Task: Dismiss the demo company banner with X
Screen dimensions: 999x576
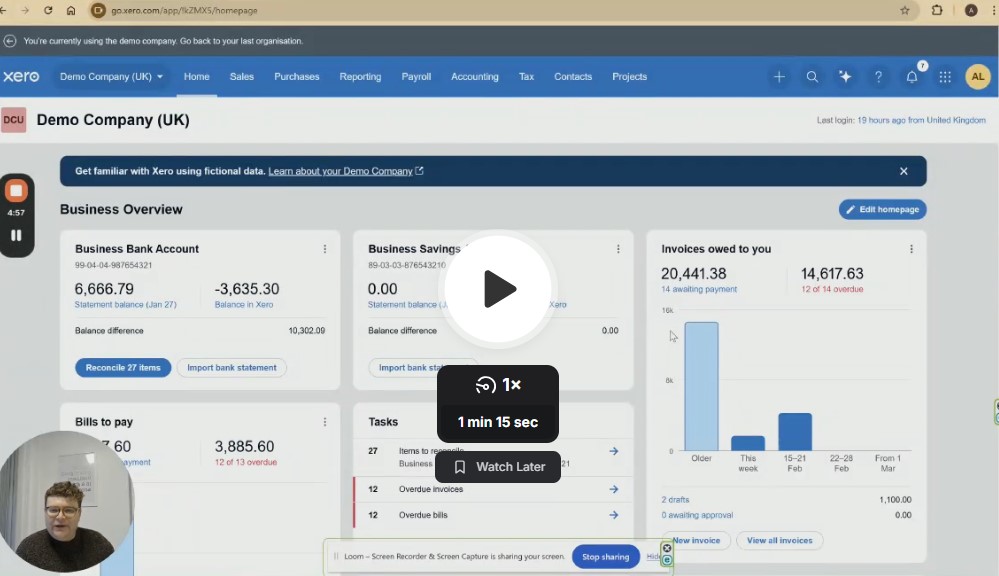Action: tap(903, 171)
